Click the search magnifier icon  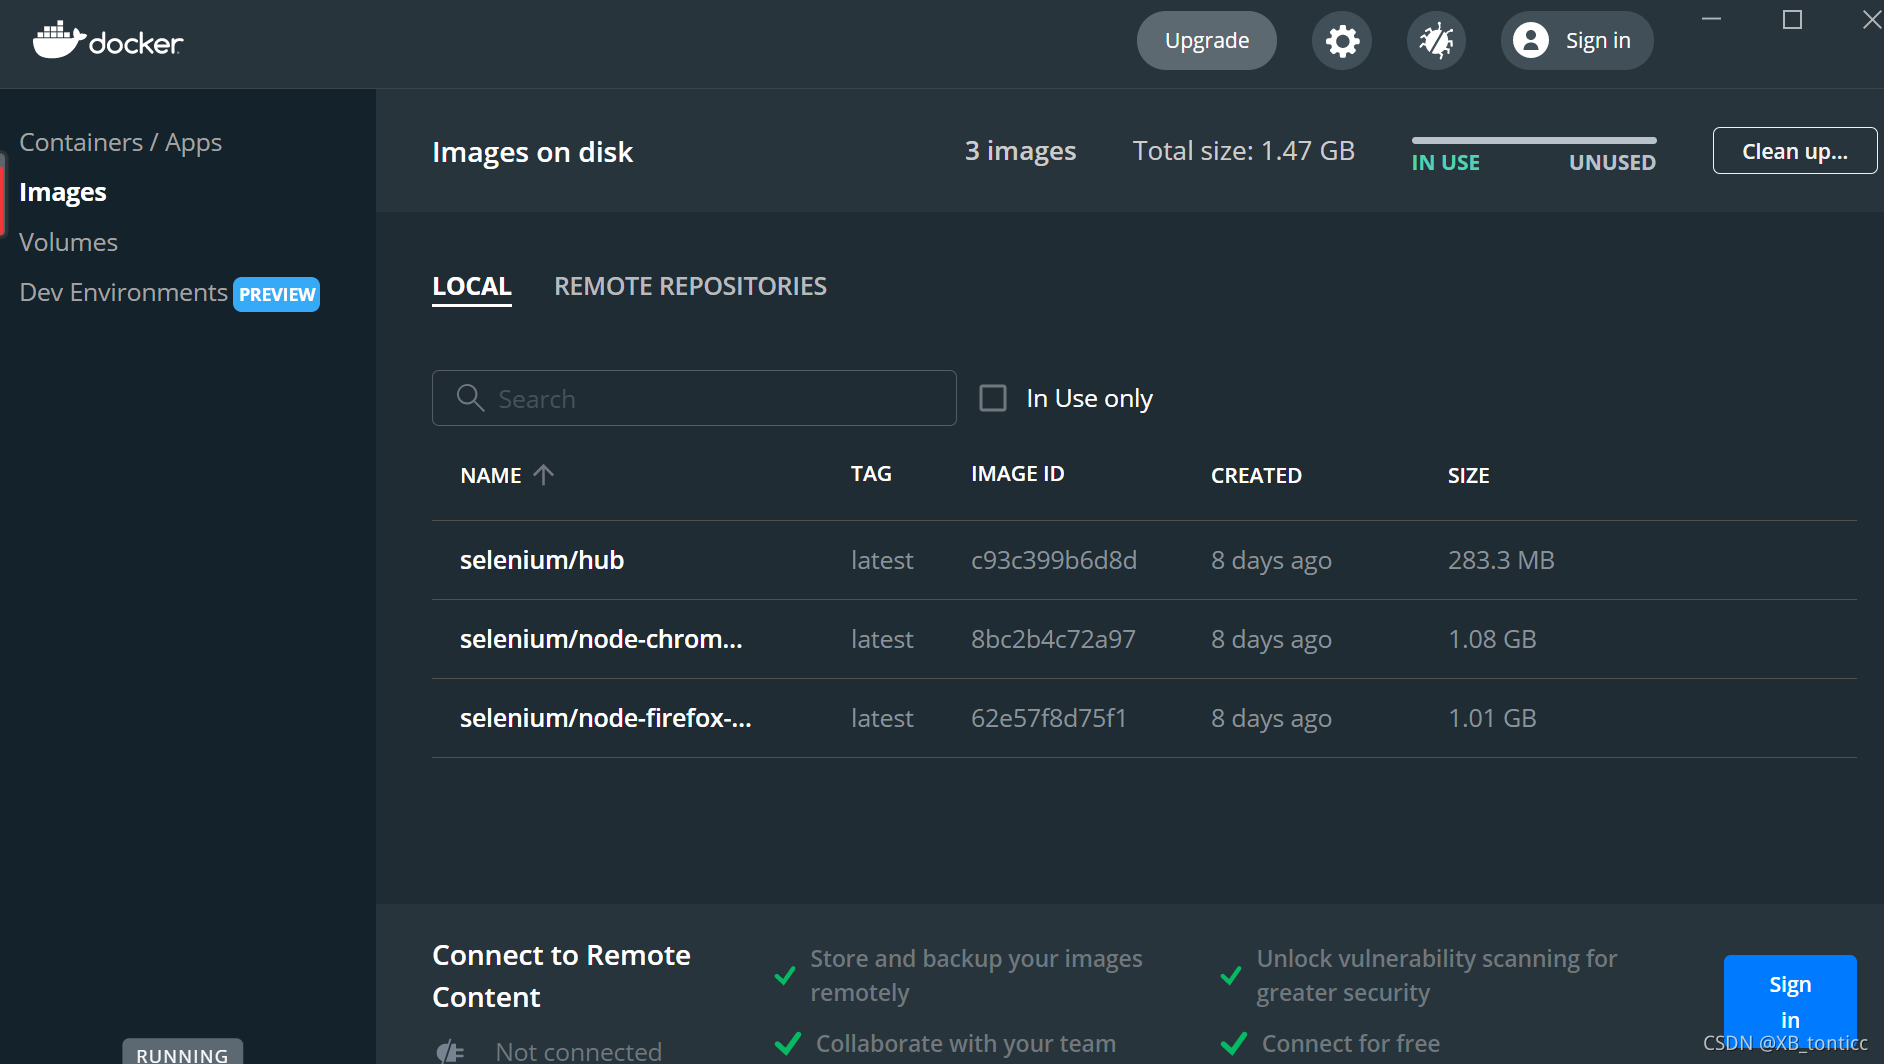(470, 398)
